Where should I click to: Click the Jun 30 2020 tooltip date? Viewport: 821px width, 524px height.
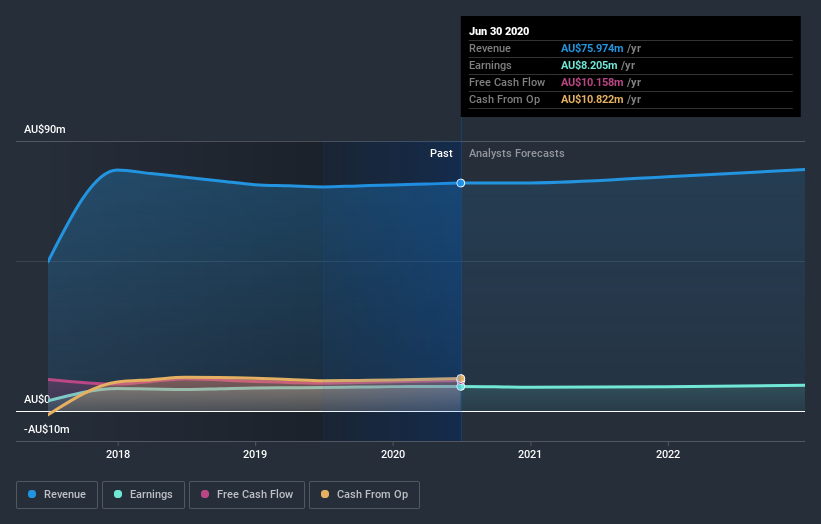[x=499, y=31]
